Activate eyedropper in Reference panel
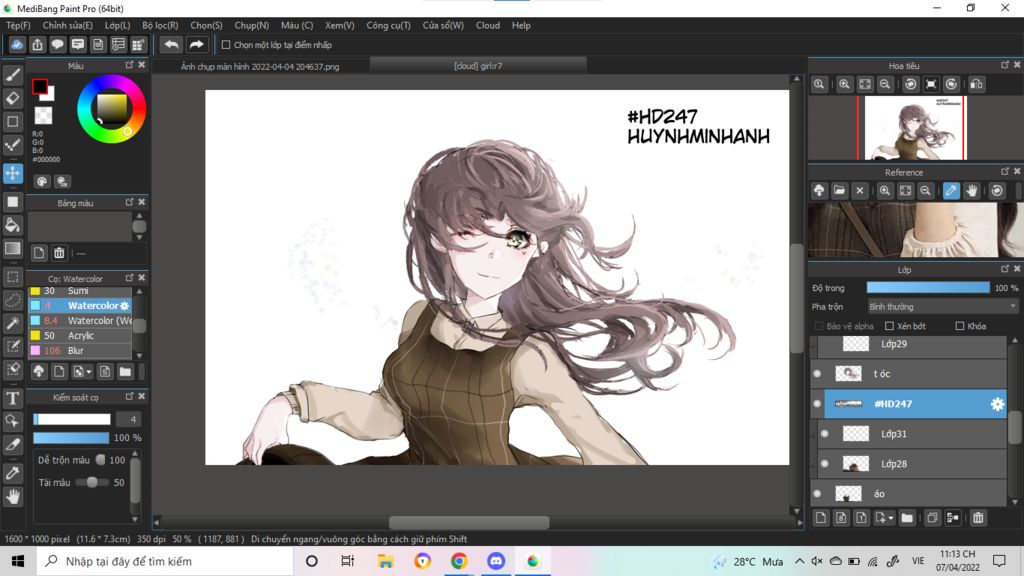 pos(951,191)
